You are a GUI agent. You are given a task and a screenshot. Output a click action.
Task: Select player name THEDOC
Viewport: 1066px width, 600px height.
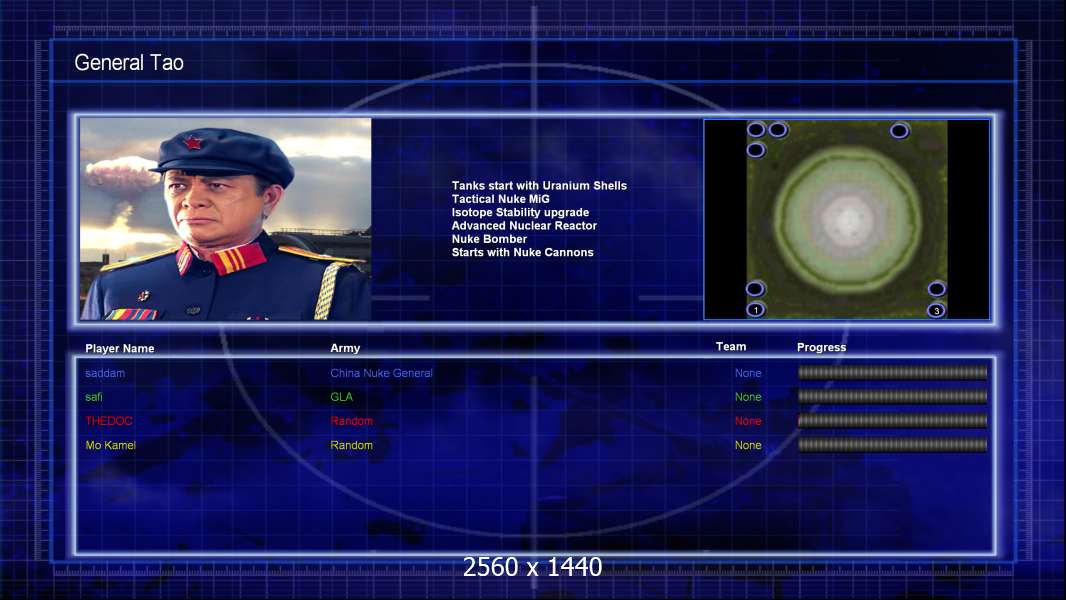(108, 421)
